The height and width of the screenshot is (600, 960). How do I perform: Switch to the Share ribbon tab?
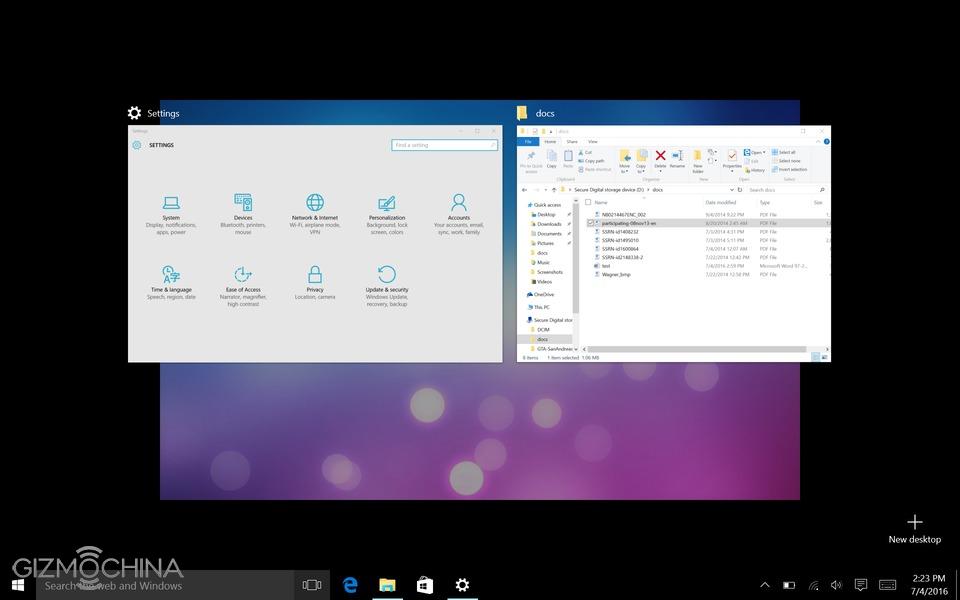pos(572,141)
